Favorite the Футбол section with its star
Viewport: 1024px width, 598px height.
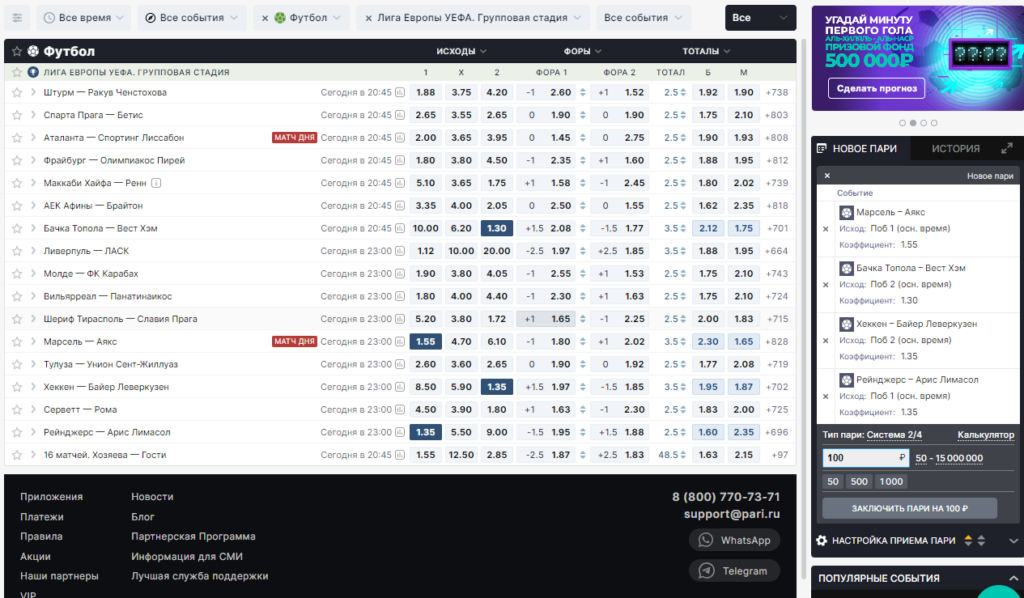coord(17,51)
